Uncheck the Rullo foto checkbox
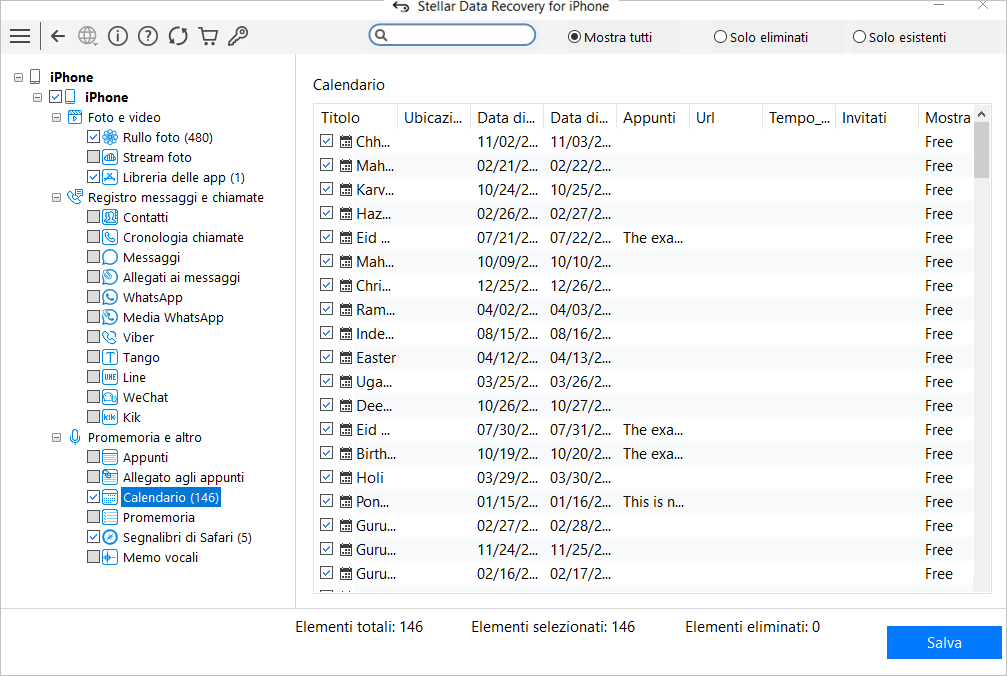This screenshot has height=676, width=1007. tap(93, 137)
